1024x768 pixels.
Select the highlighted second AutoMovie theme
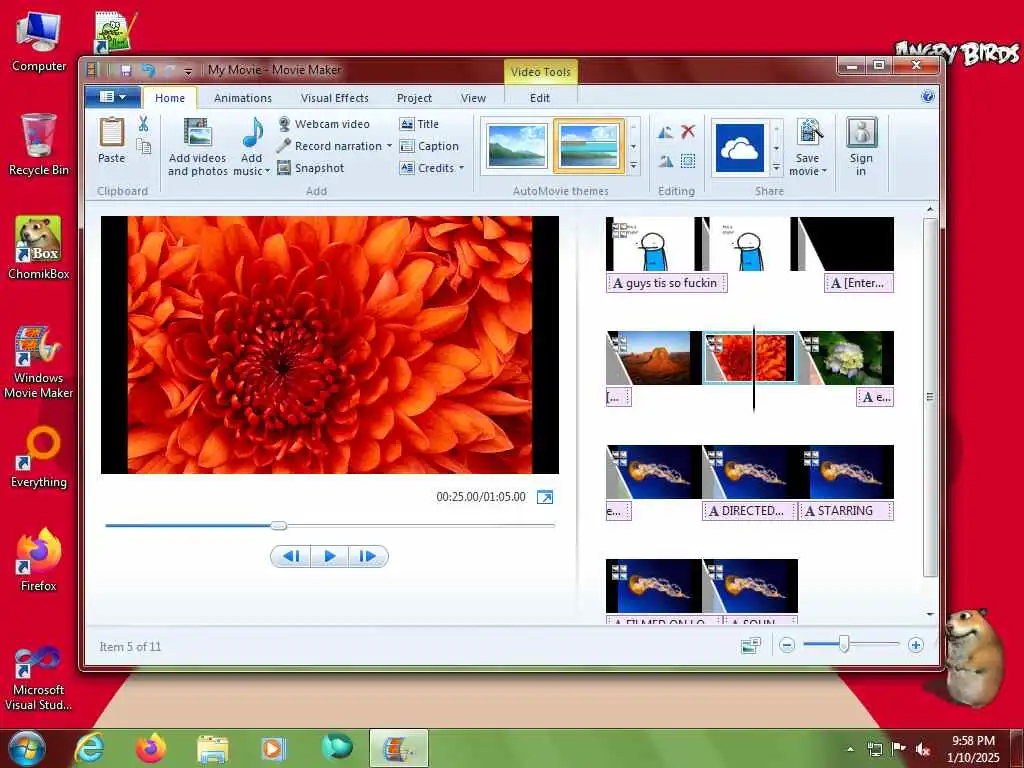click(588, 146)
